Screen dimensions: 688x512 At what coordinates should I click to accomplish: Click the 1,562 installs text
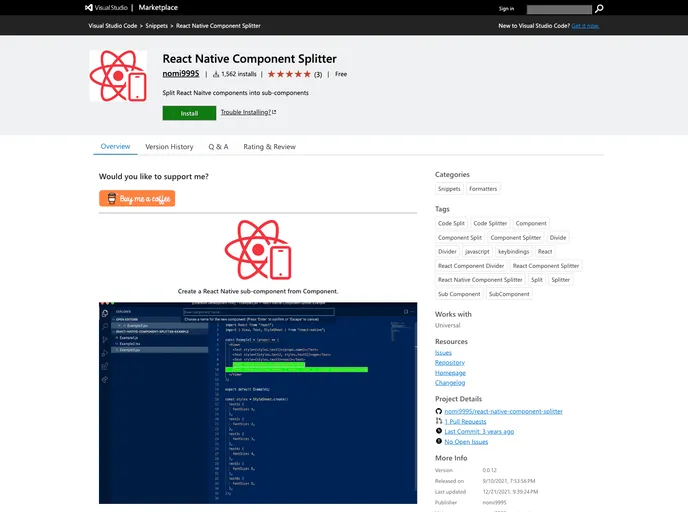(239, 74)
